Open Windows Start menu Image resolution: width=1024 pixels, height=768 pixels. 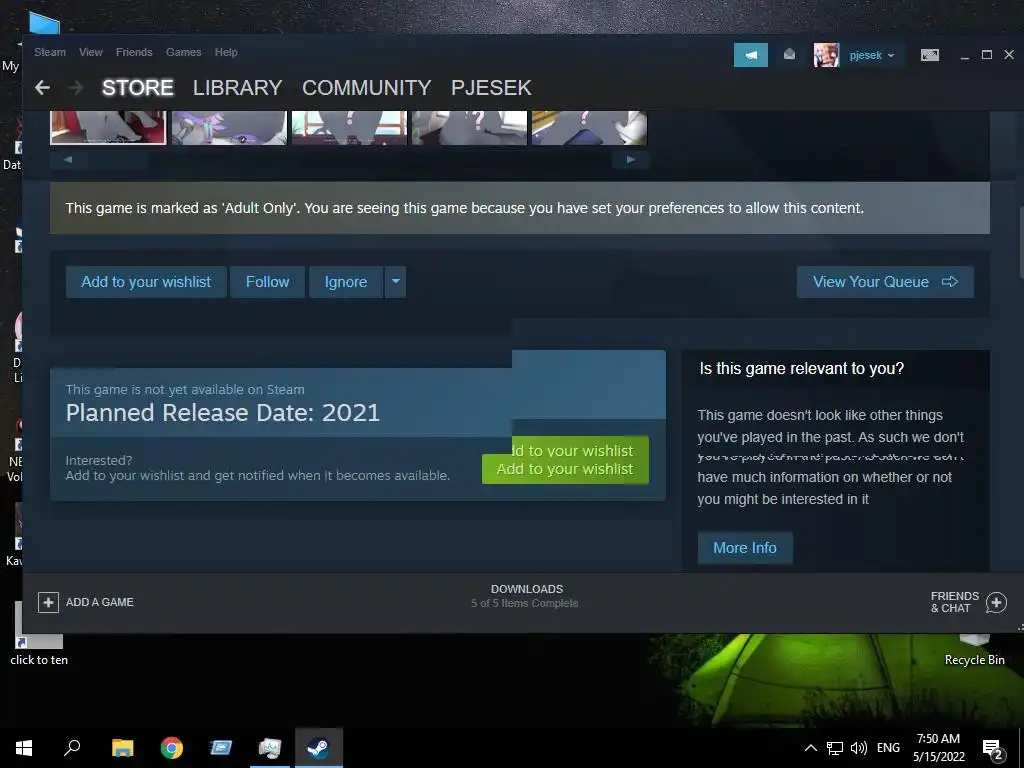(24, 748)
